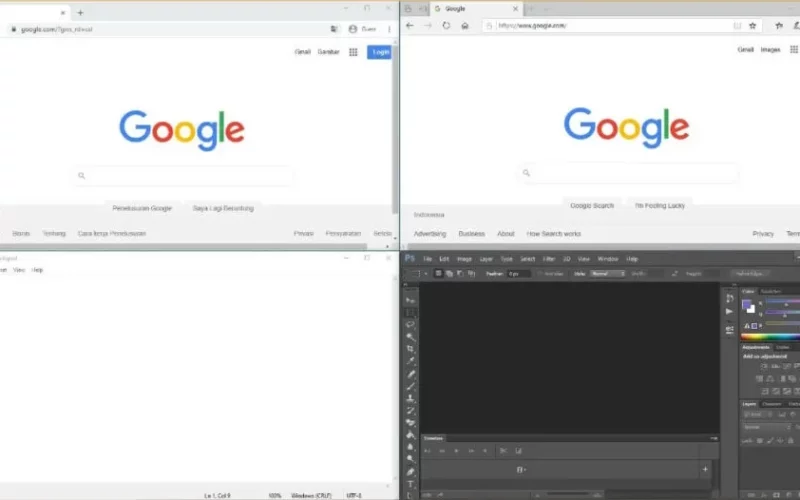Image resolution: width=800 pixels, height=500 pixels.
Task: Open the How Search works link in Edge
Action: tap(554, 234)
